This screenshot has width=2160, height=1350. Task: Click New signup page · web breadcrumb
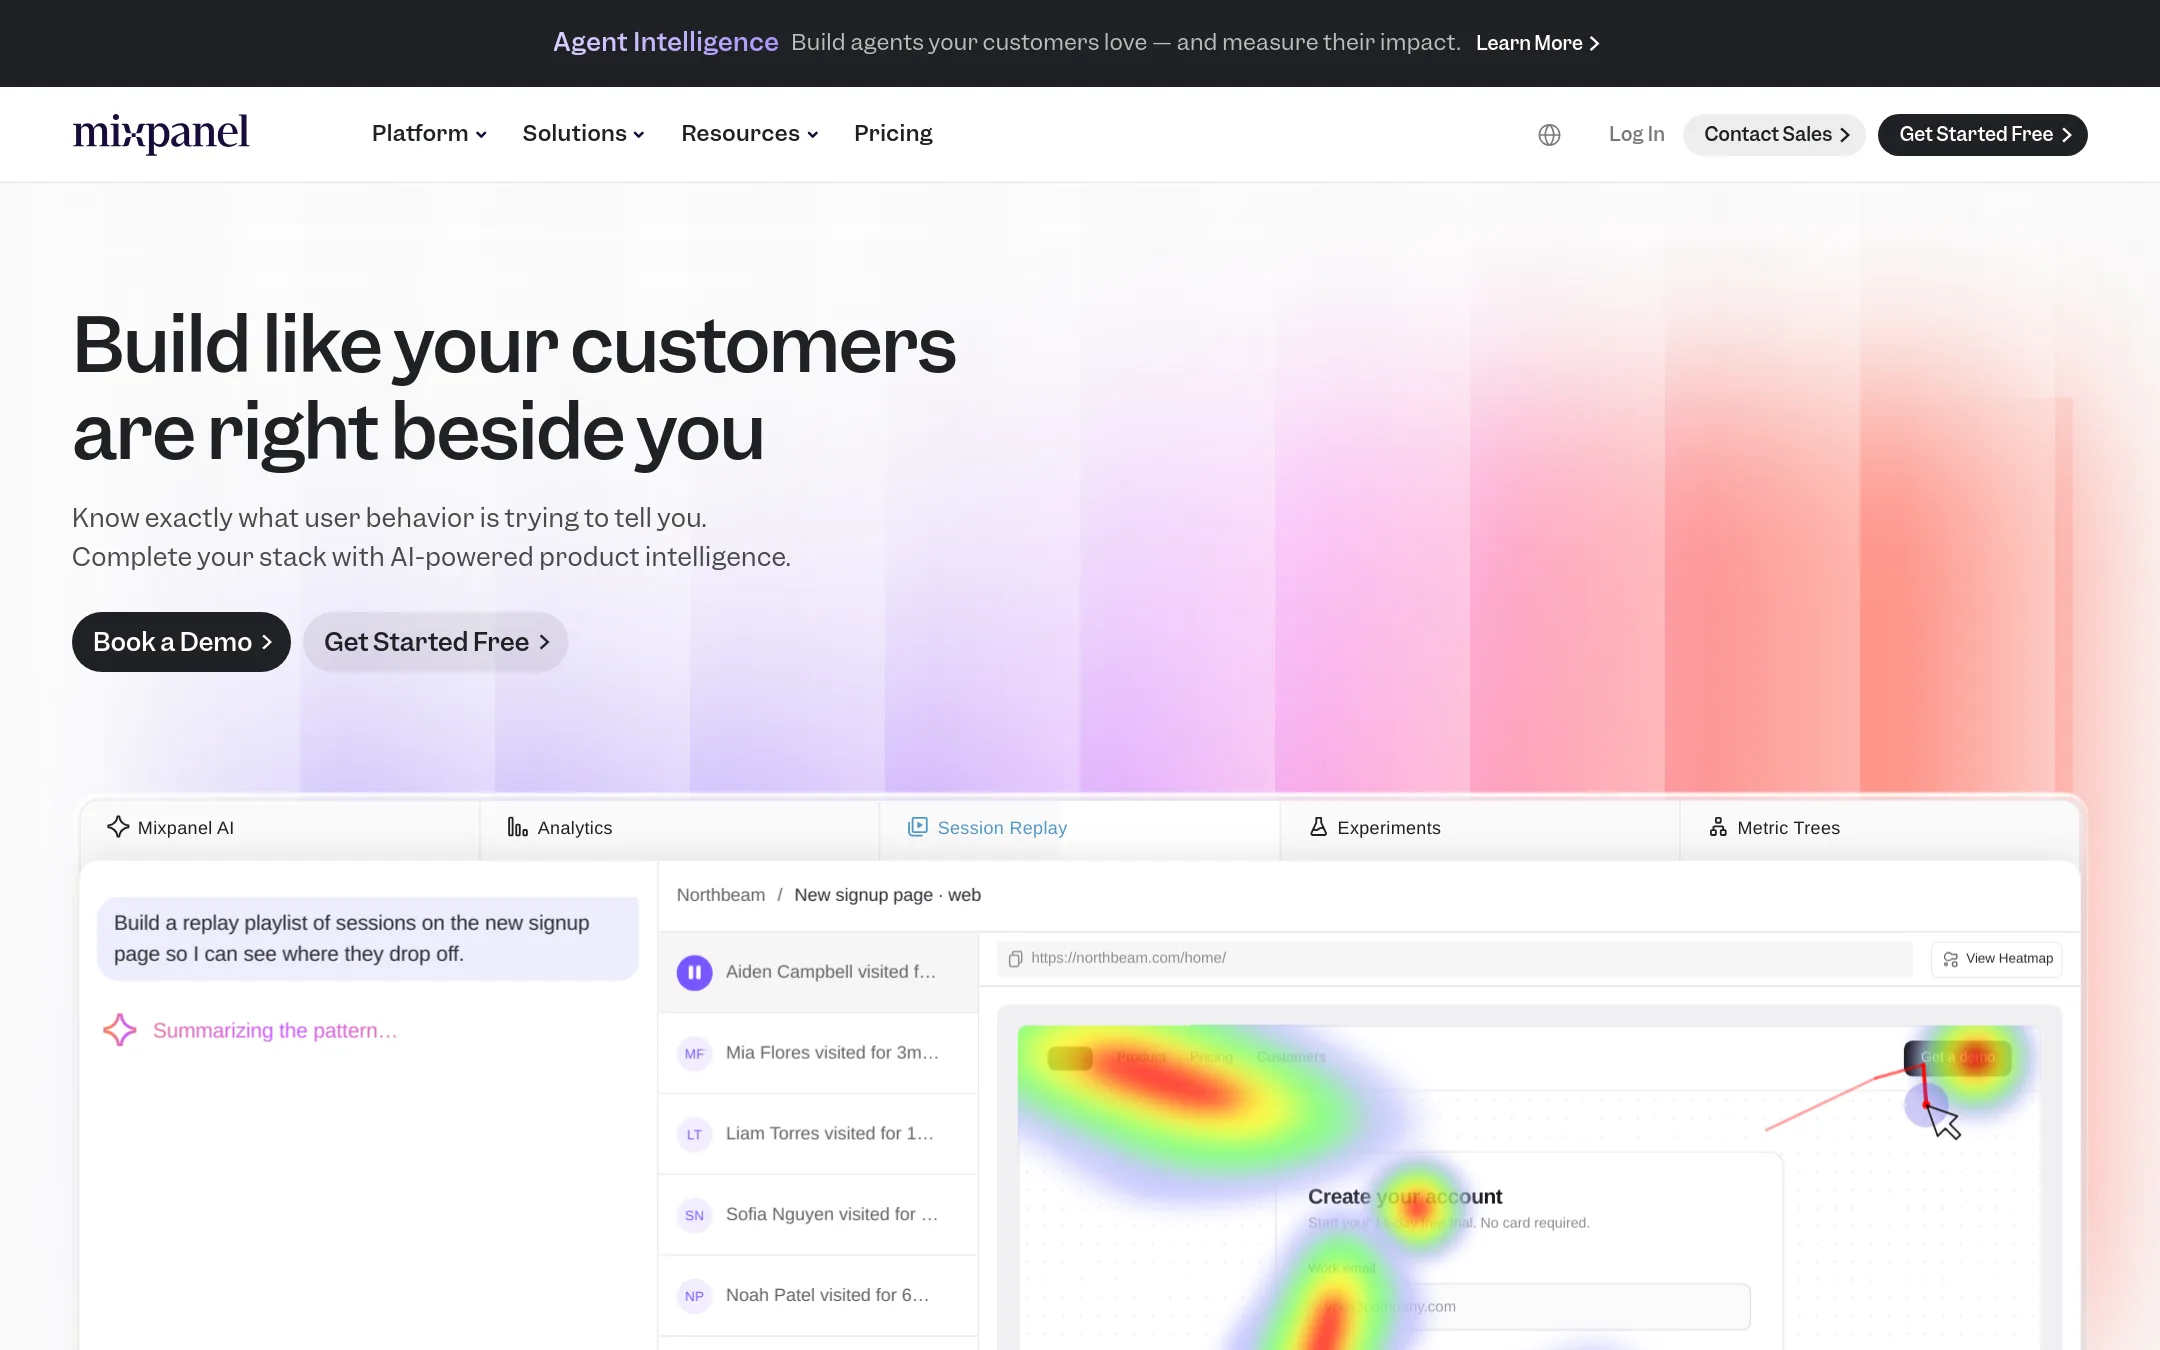(x=887, y=895)
